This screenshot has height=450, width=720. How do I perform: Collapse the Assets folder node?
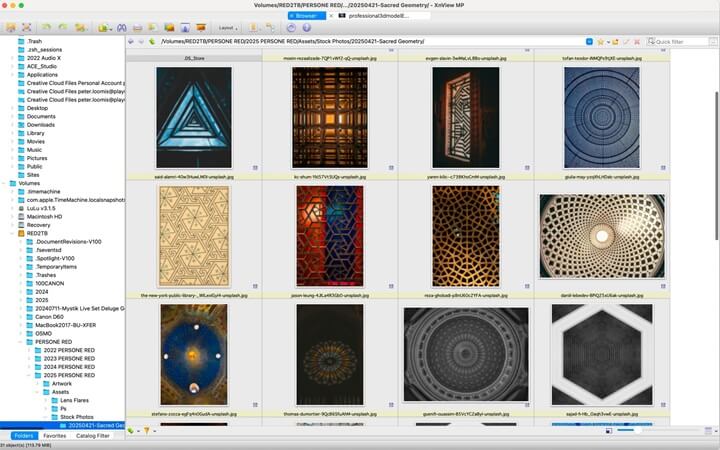point(37,392)
